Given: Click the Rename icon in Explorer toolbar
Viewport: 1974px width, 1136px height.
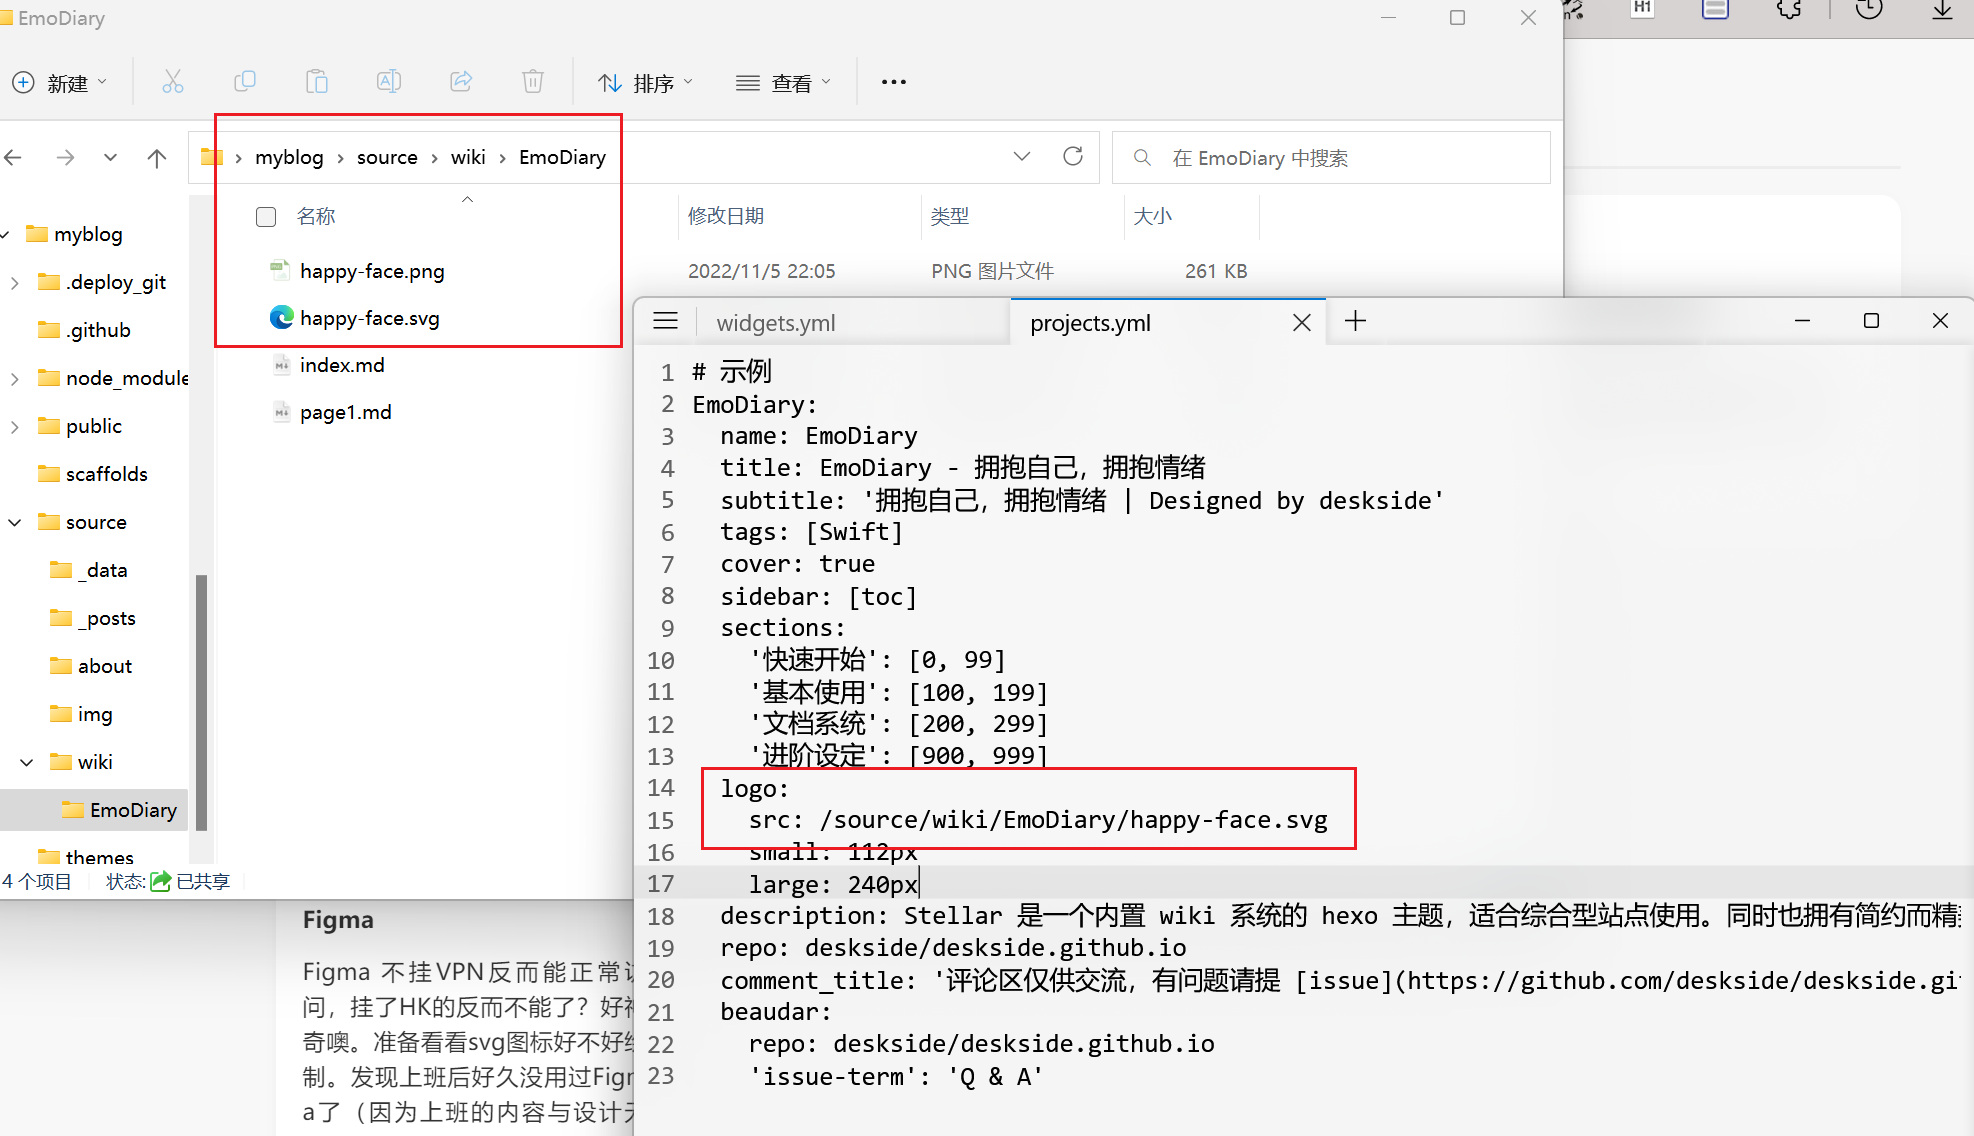Looking at the screenshot, I should click(389, 82).
